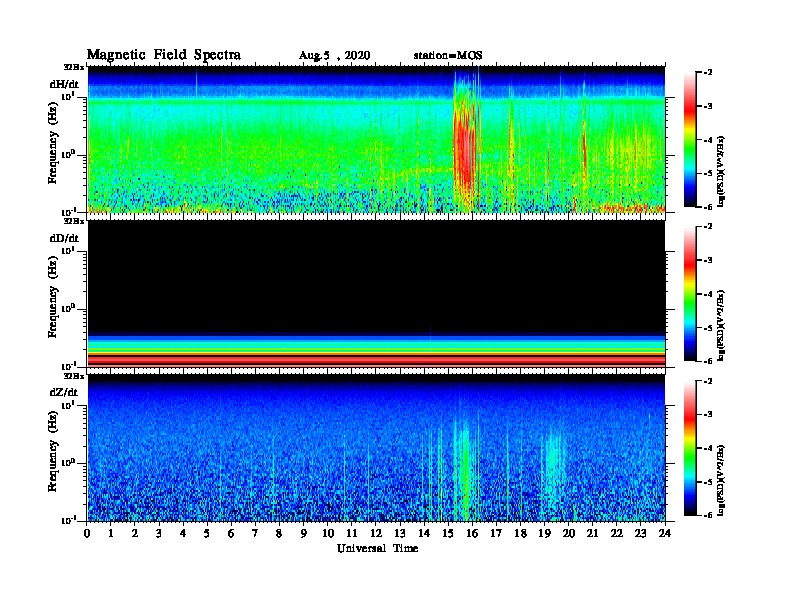The image size is (792, 612).
Task: Click "-3" on the dZ/dt color scale
Action: coord(708,415)
